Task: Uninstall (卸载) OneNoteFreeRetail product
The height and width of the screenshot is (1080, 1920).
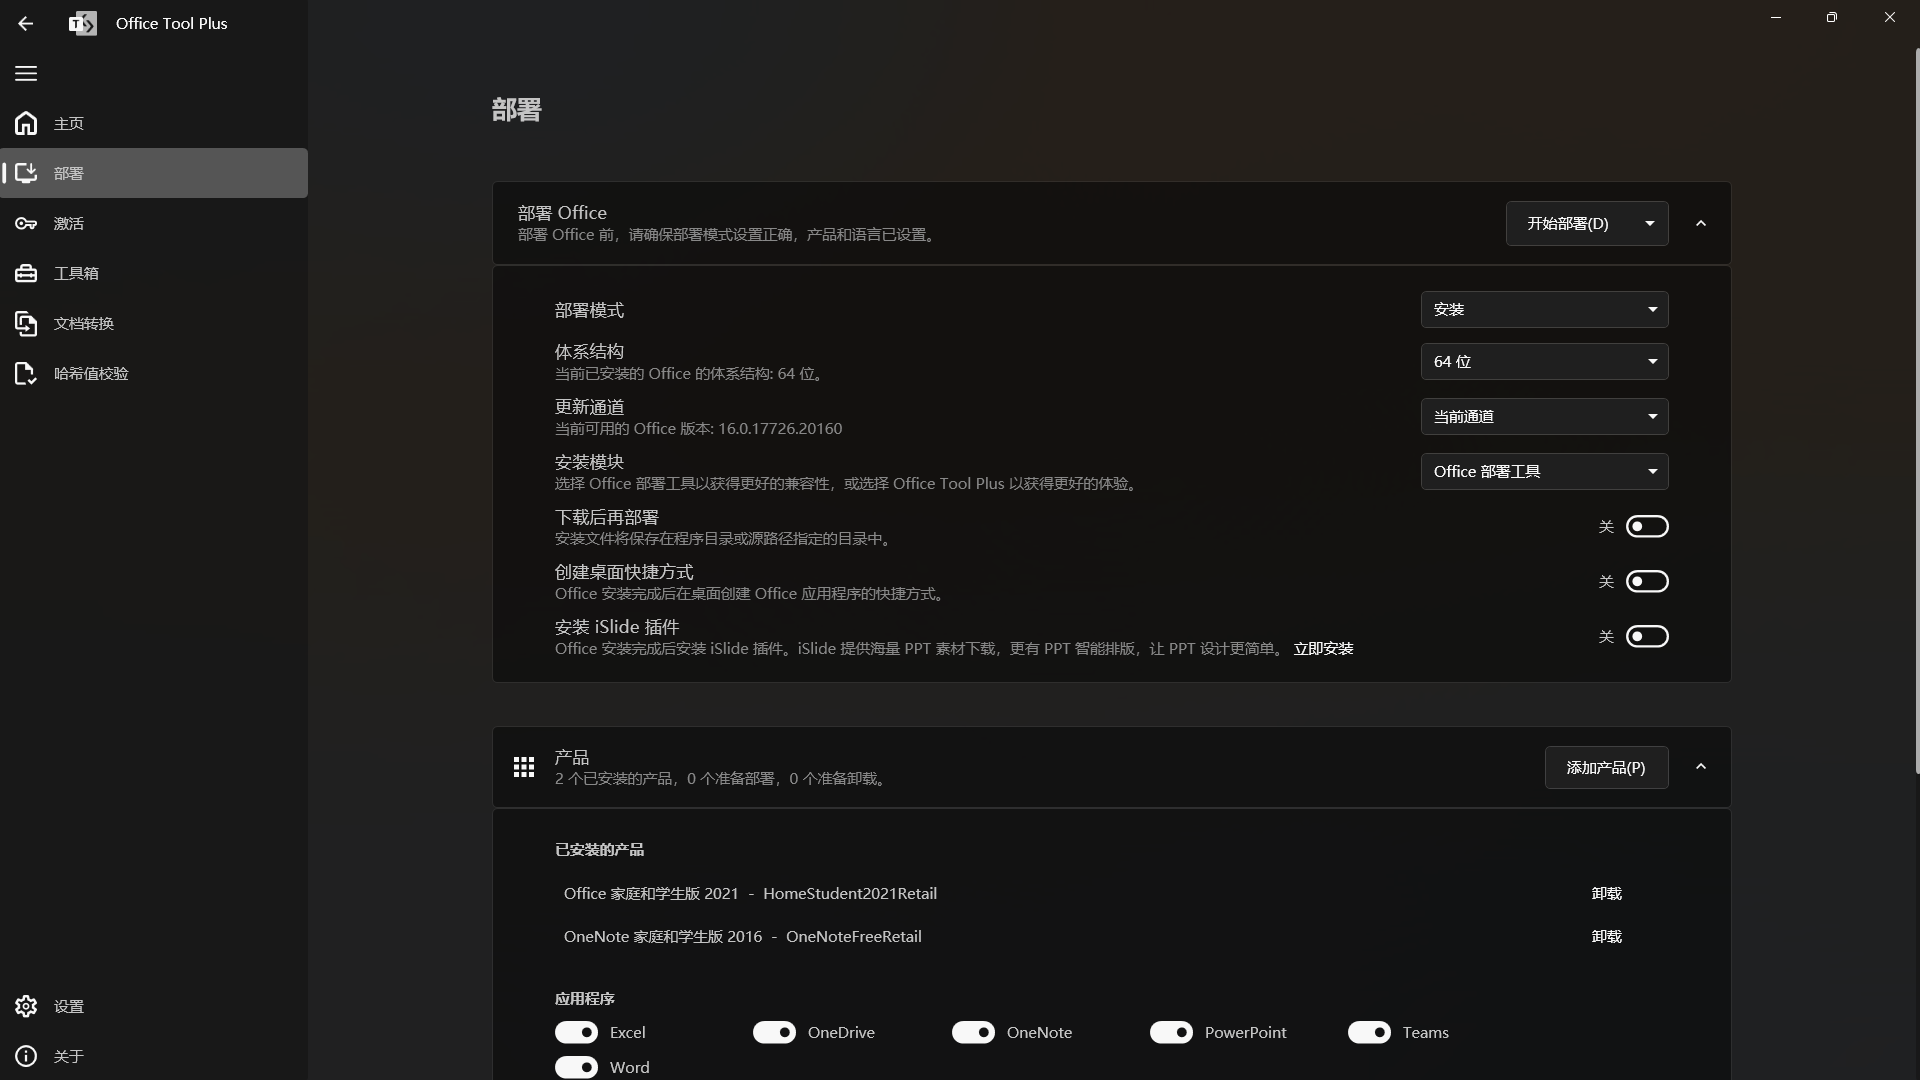Action: pos(1606,937)
